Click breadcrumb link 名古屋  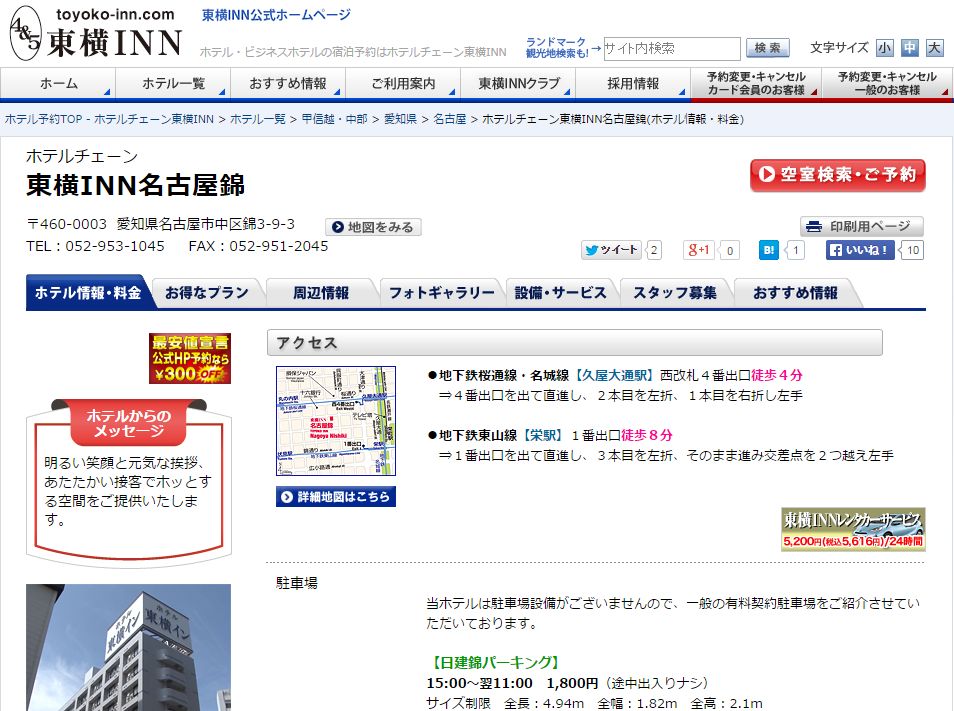(x=450, y=119)
